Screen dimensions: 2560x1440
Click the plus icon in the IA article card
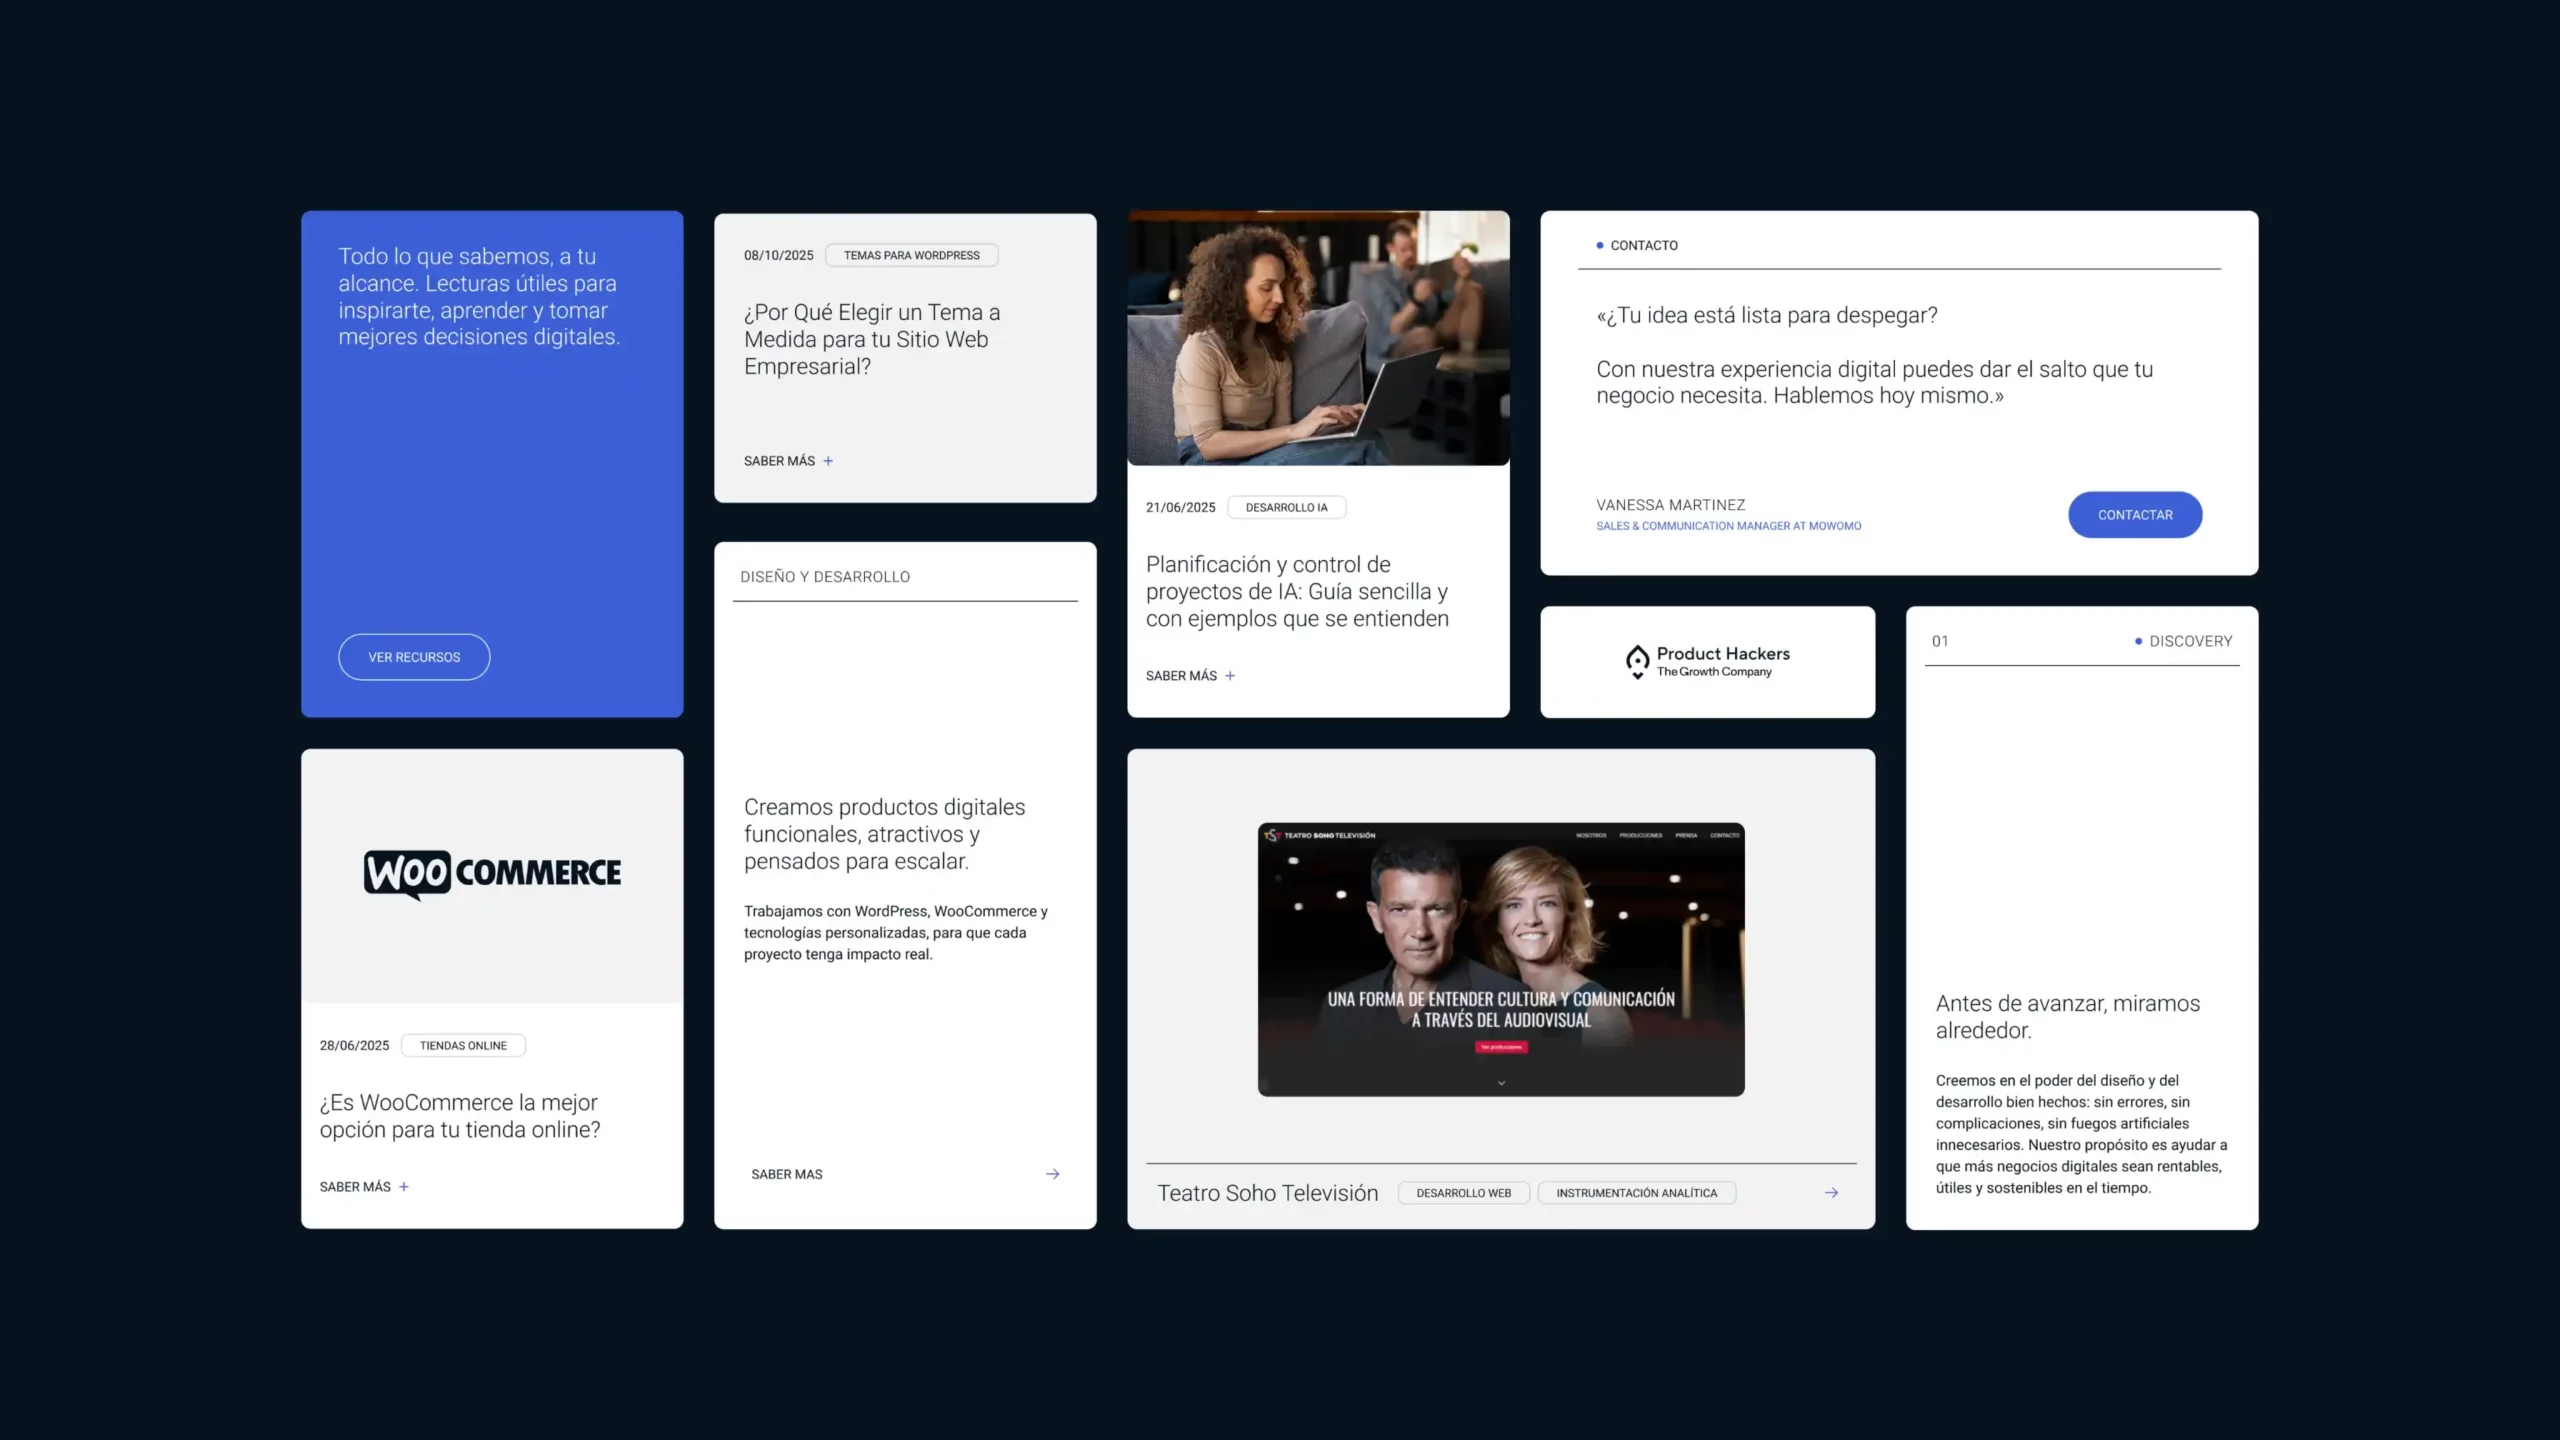1230,676
